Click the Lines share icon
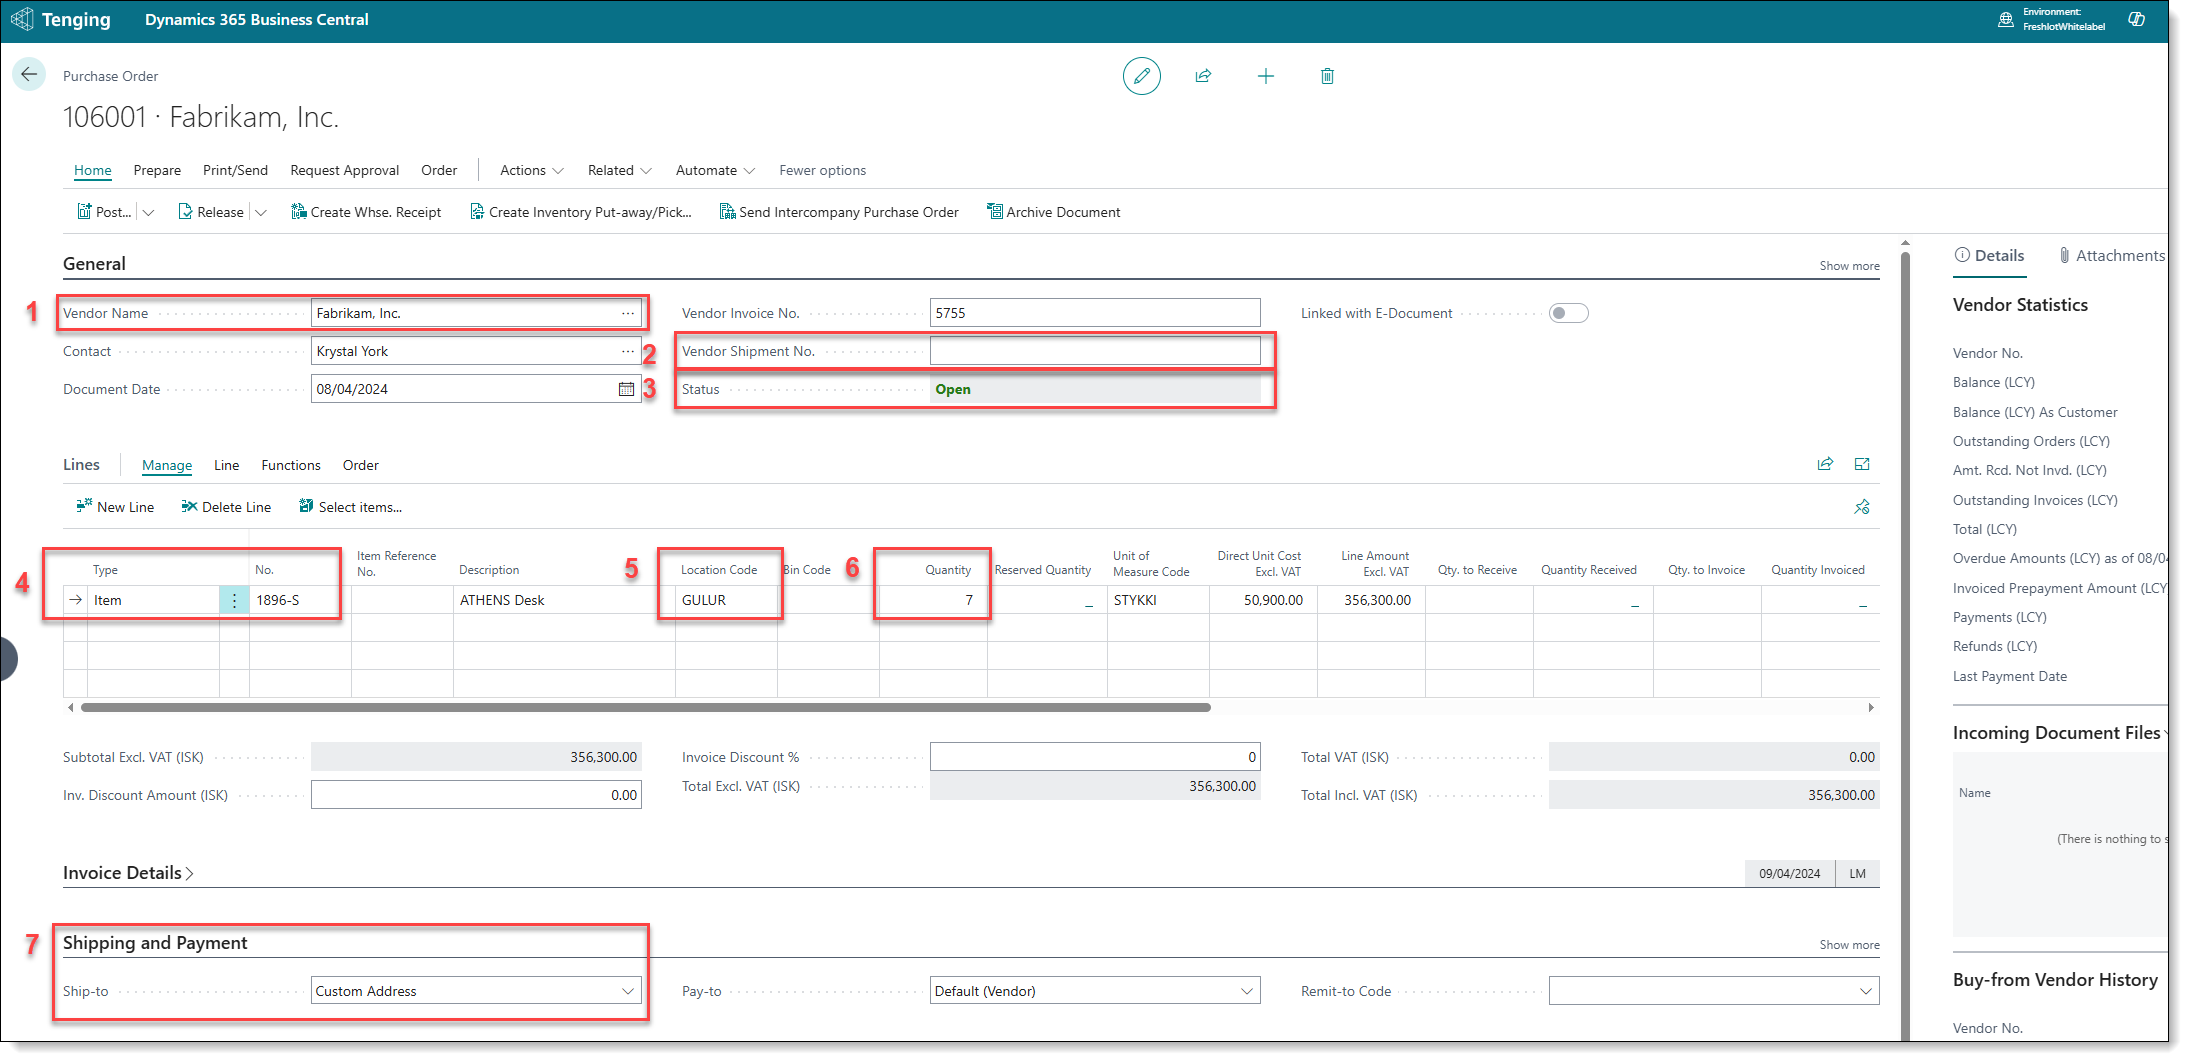The image size is (2189, 1062). [x=1825, y=464]
